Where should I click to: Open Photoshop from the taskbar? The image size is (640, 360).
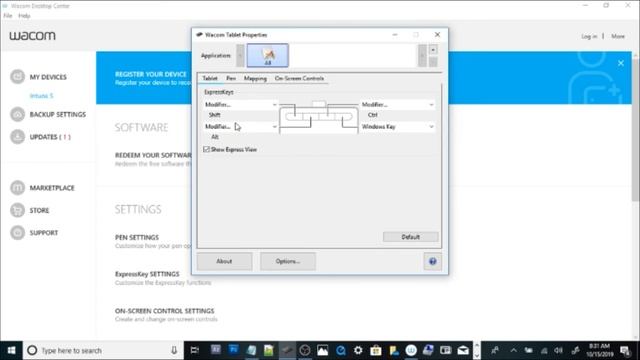[233, 350]
